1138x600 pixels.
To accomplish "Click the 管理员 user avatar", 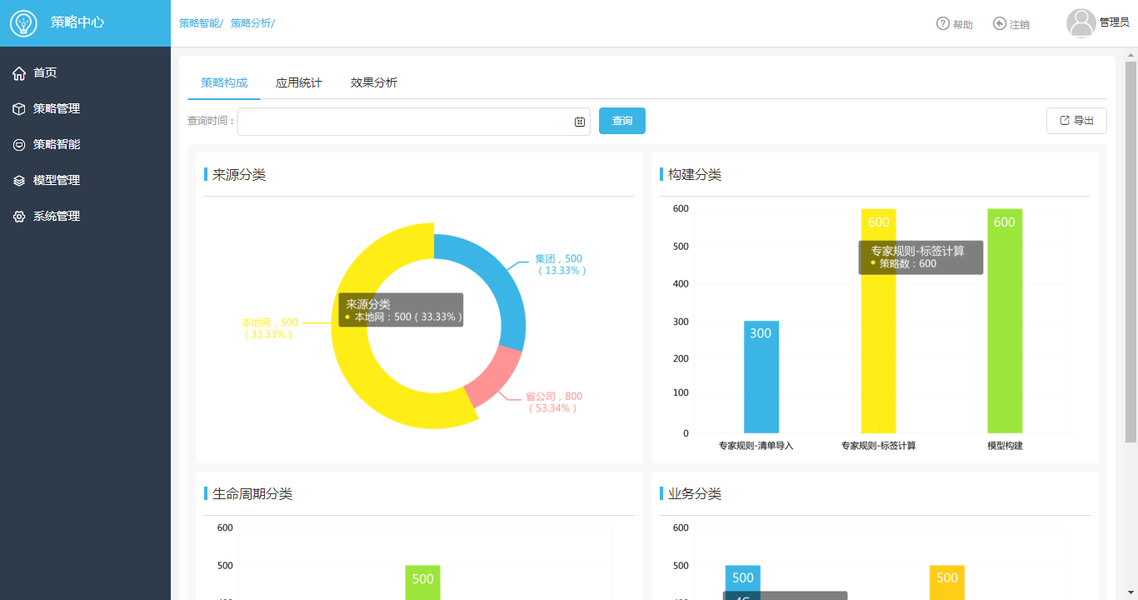I will coord(1081,22).
